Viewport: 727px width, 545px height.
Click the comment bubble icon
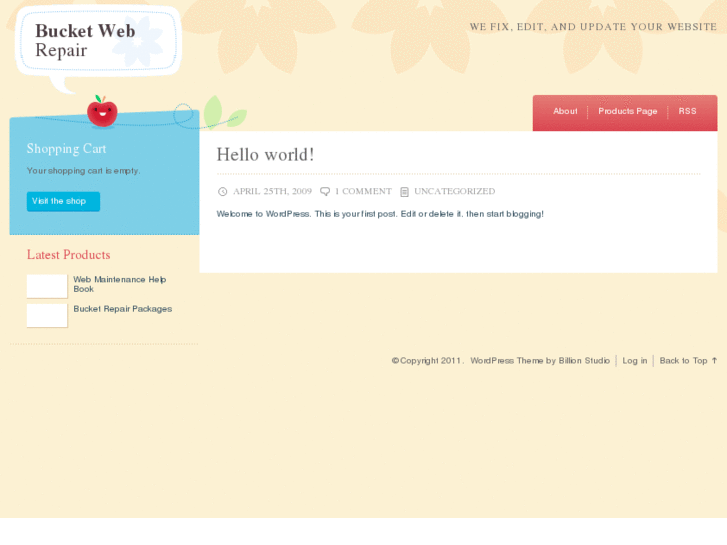[x=325, y=192]
